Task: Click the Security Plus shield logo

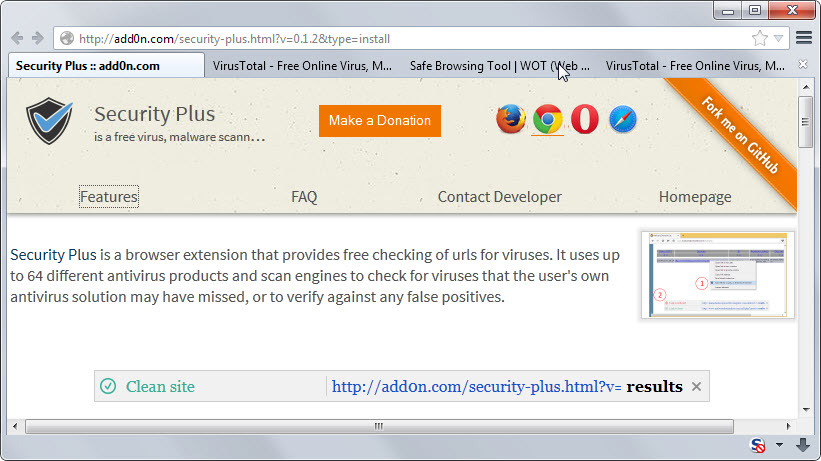Action: (x=50, y=120)
